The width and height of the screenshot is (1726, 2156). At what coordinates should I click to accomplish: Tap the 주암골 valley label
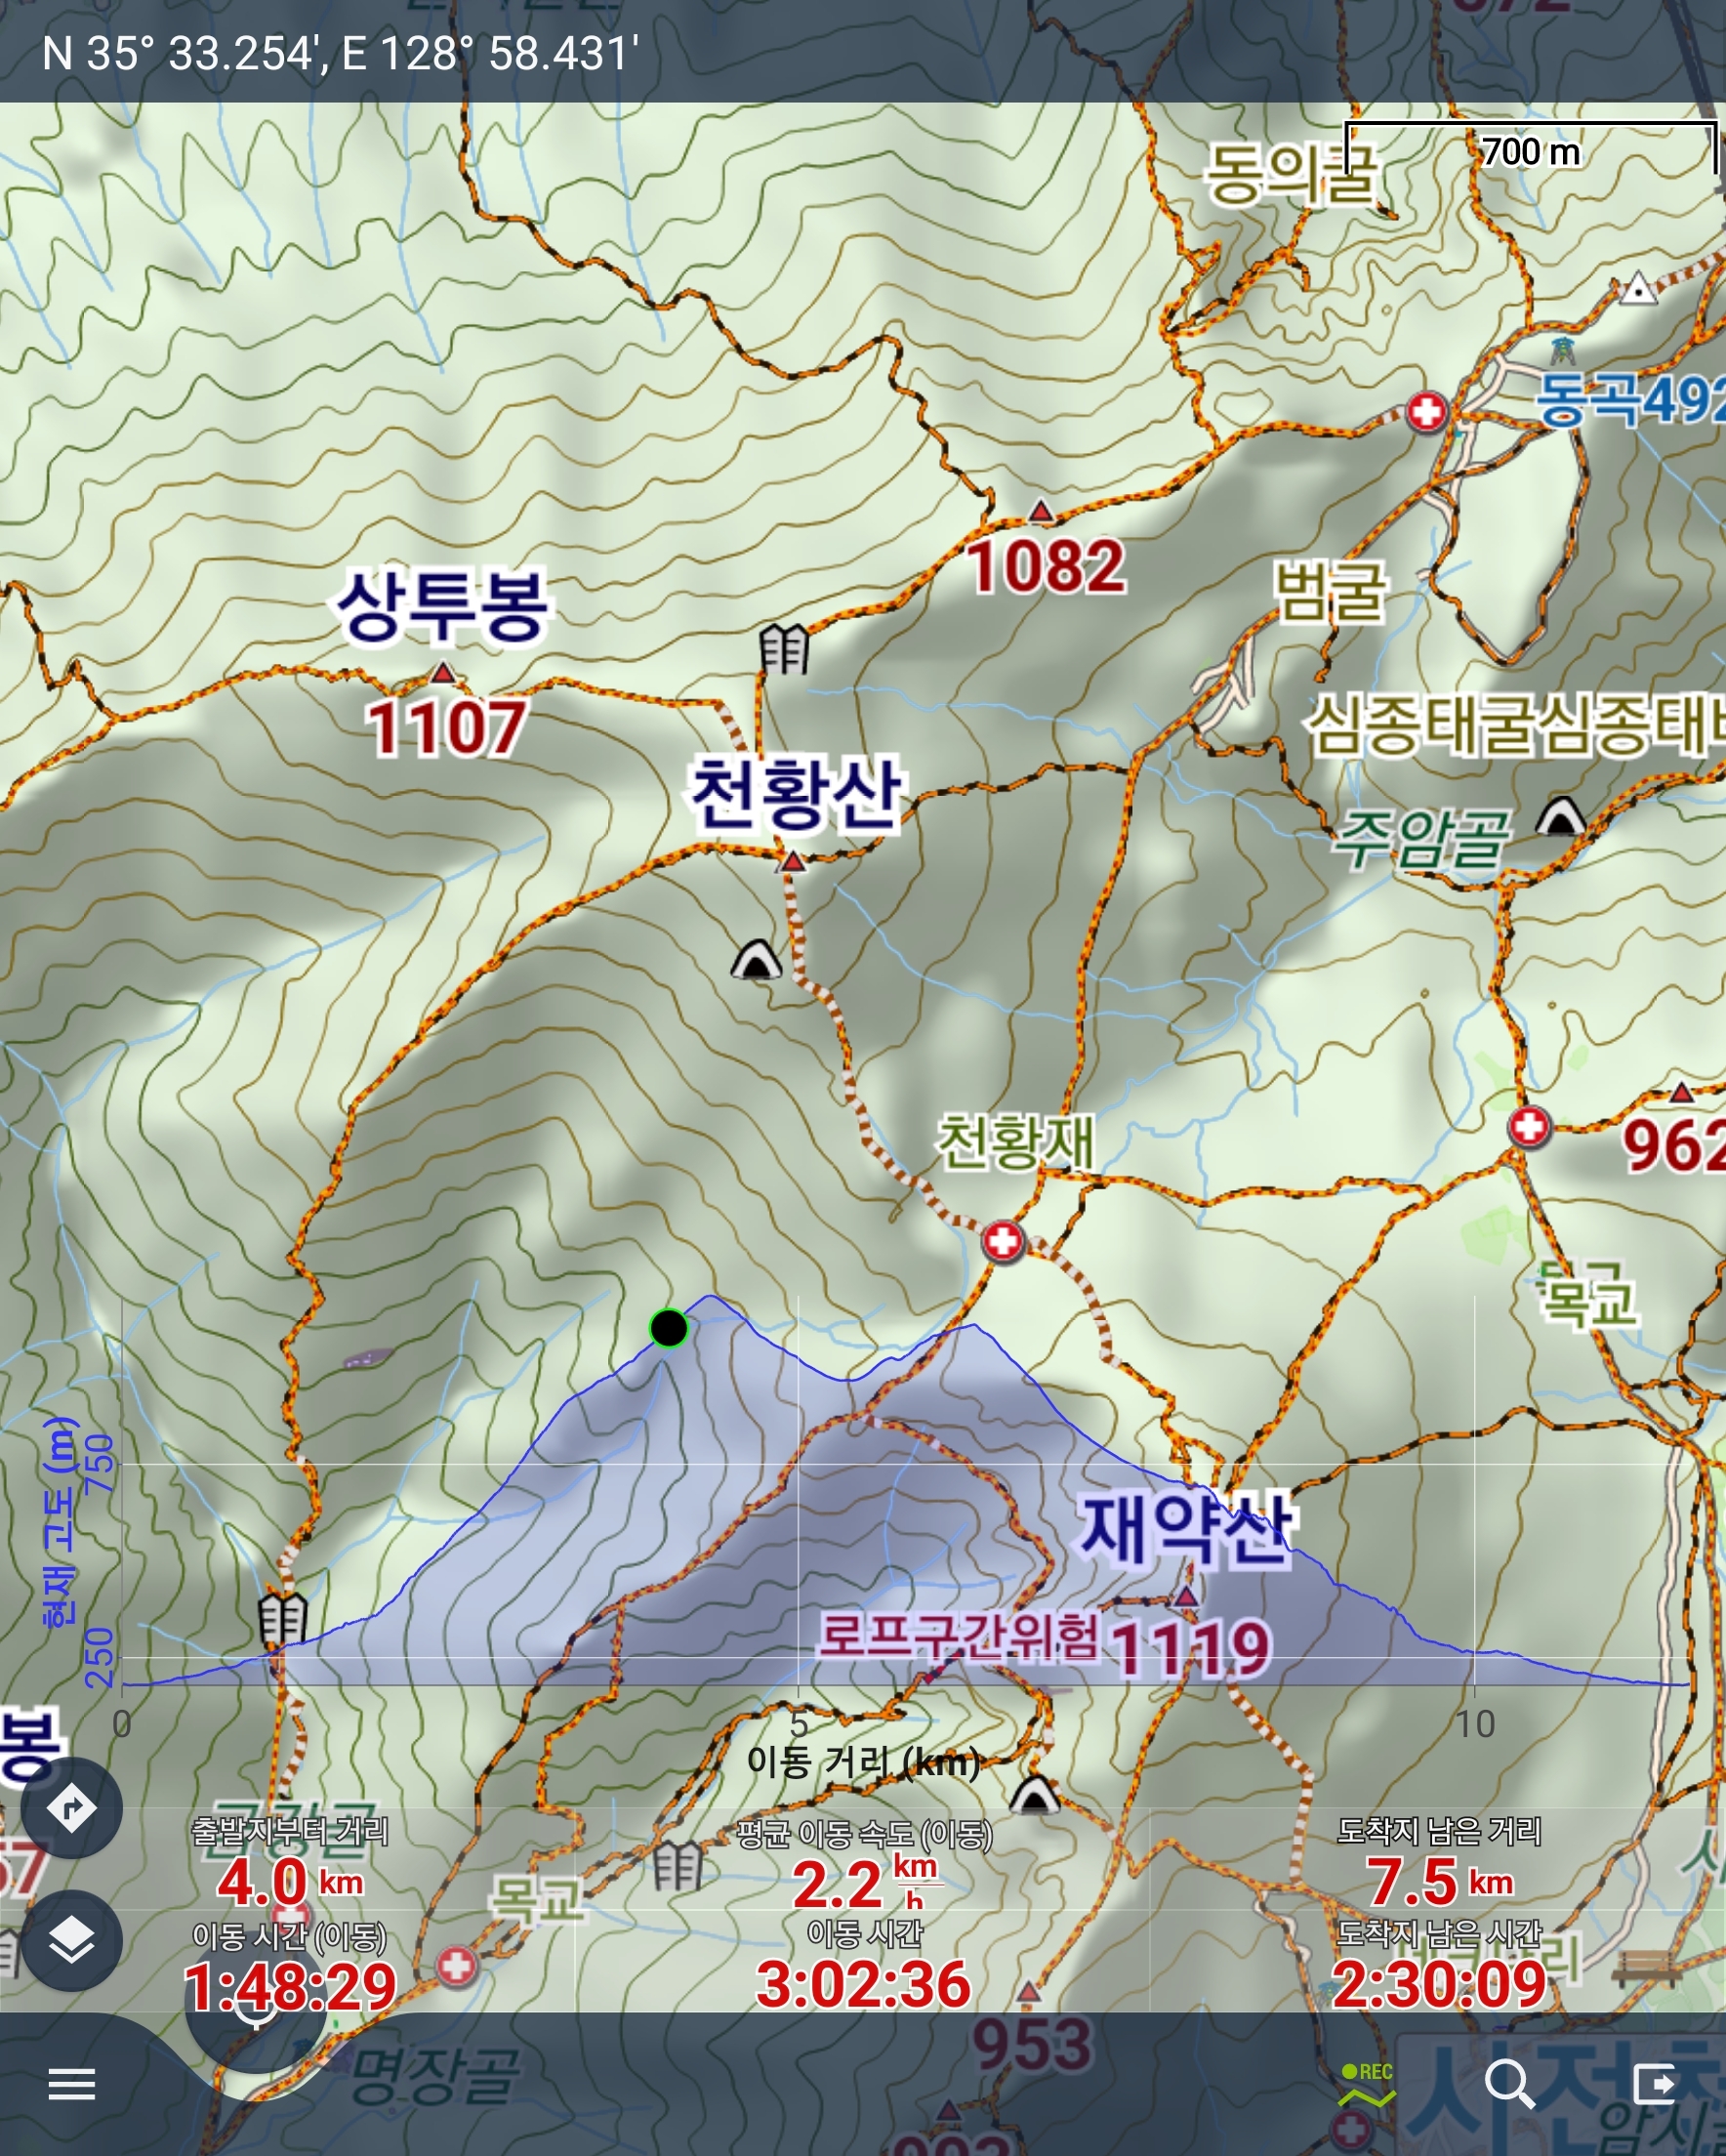pos(1420,838)
